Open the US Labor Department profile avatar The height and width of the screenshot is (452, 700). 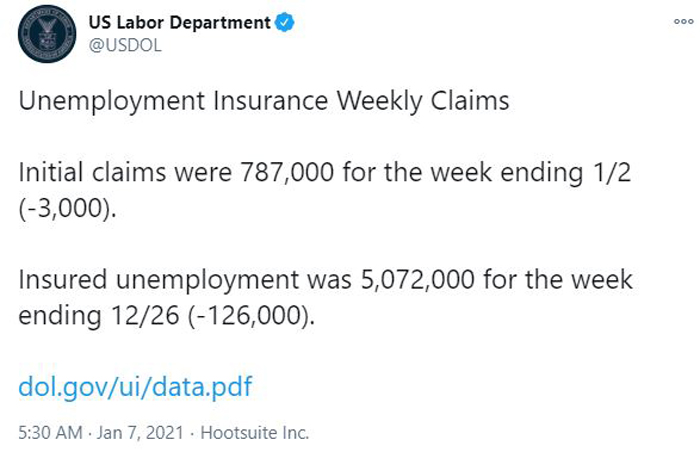47,34
